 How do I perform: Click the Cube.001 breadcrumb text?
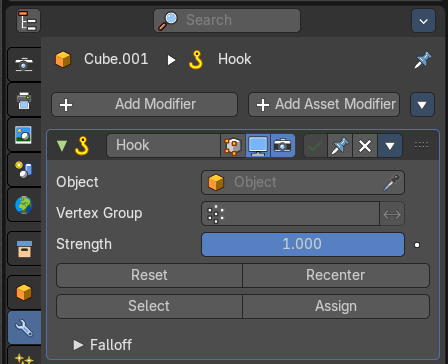tap(116, 59)
